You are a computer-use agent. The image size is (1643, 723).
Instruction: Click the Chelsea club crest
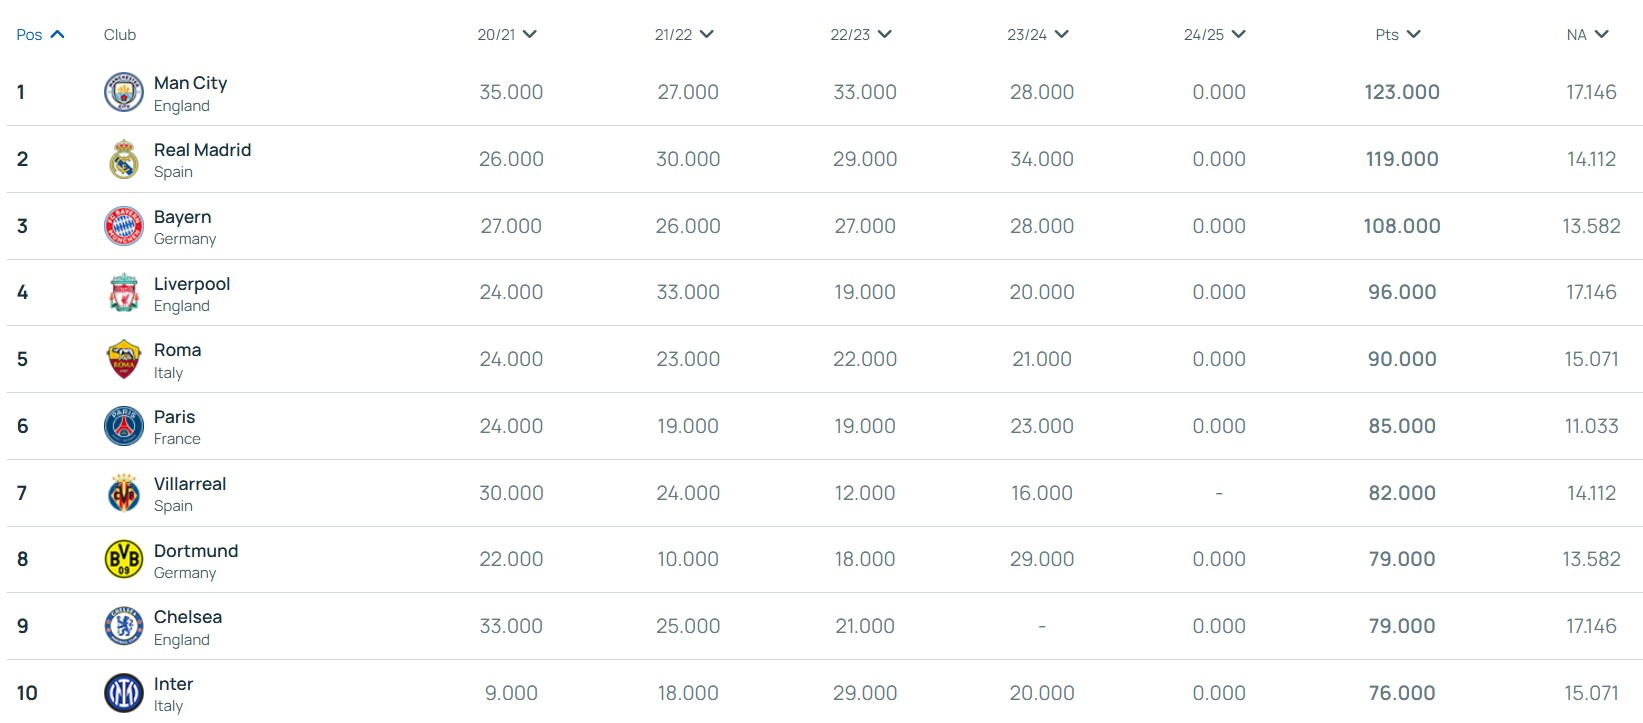(124, 626)
